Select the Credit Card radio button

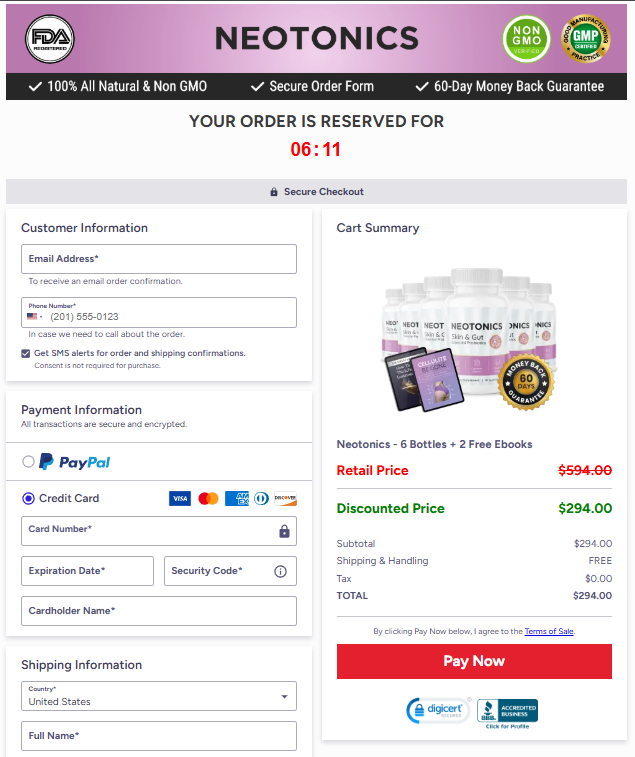tap(28, 498)
